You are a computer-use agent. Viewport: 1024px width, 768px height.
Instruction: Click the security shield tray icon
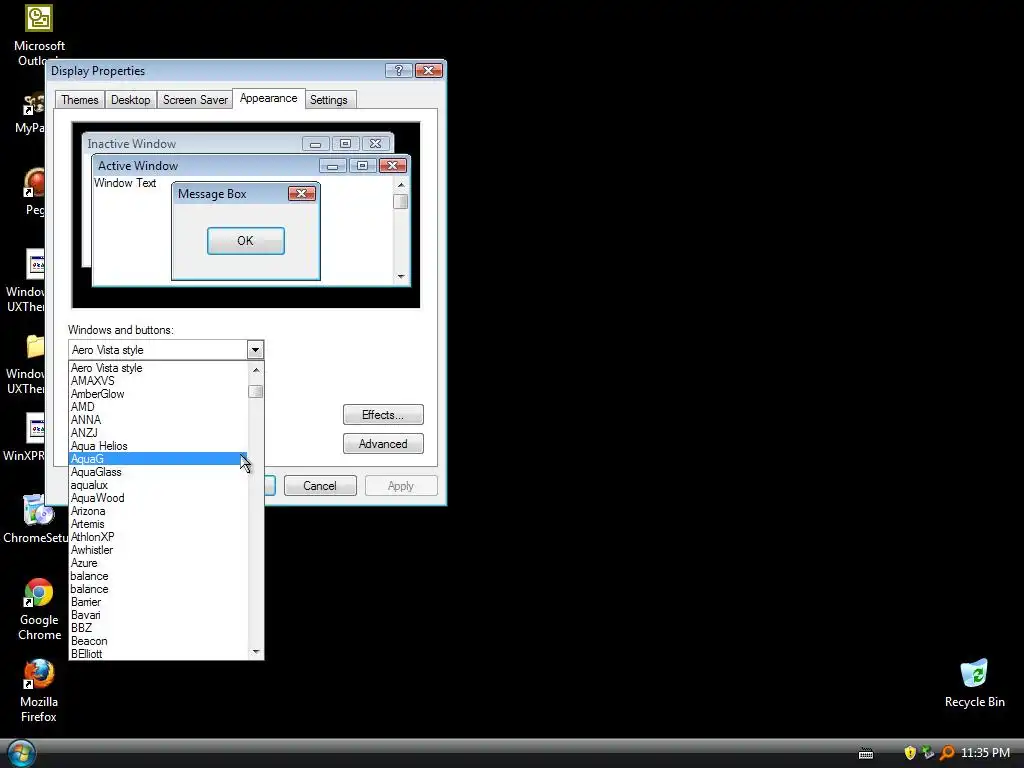tap(910, 753)
